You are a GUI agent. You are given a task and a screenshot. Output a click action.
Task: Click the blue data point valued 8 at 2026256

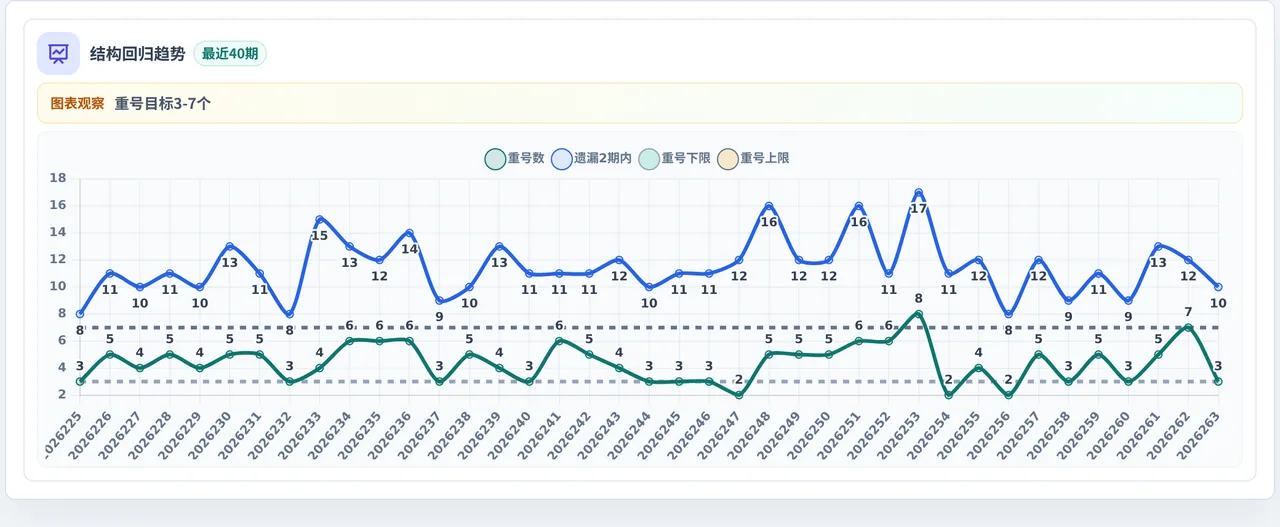coord(1008,314)
